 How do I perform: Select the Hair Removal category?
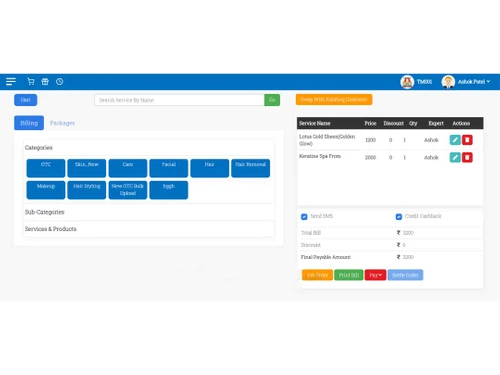tap(251, 168)
